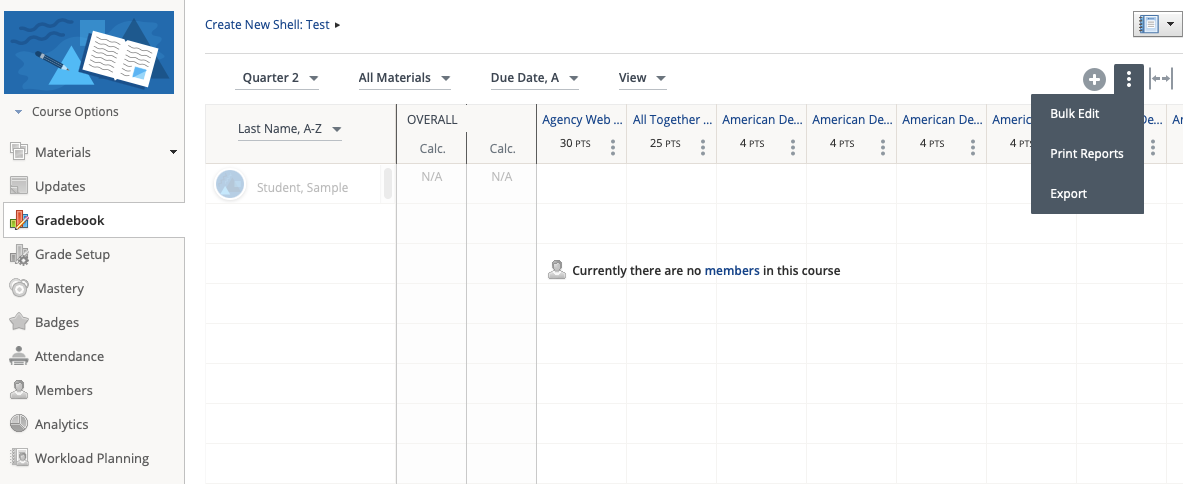Expand the Materials dropdown arrow
The width and height of the screenshot is (1200, 484).
pyautogui.click(x=173, y=153)
